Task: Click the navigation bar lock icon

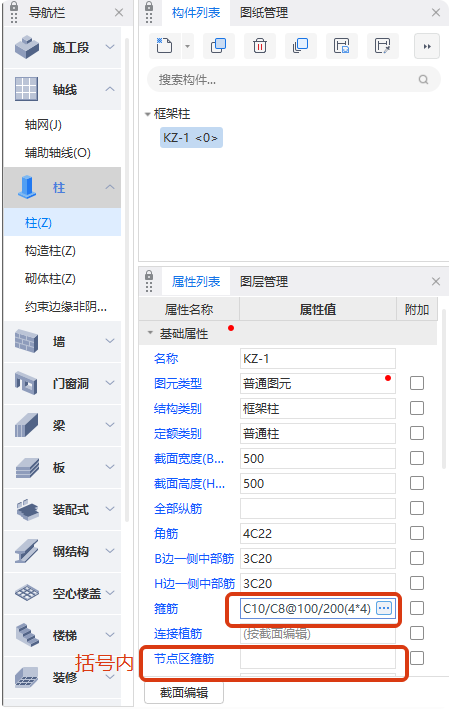Action: coord(14,7)
